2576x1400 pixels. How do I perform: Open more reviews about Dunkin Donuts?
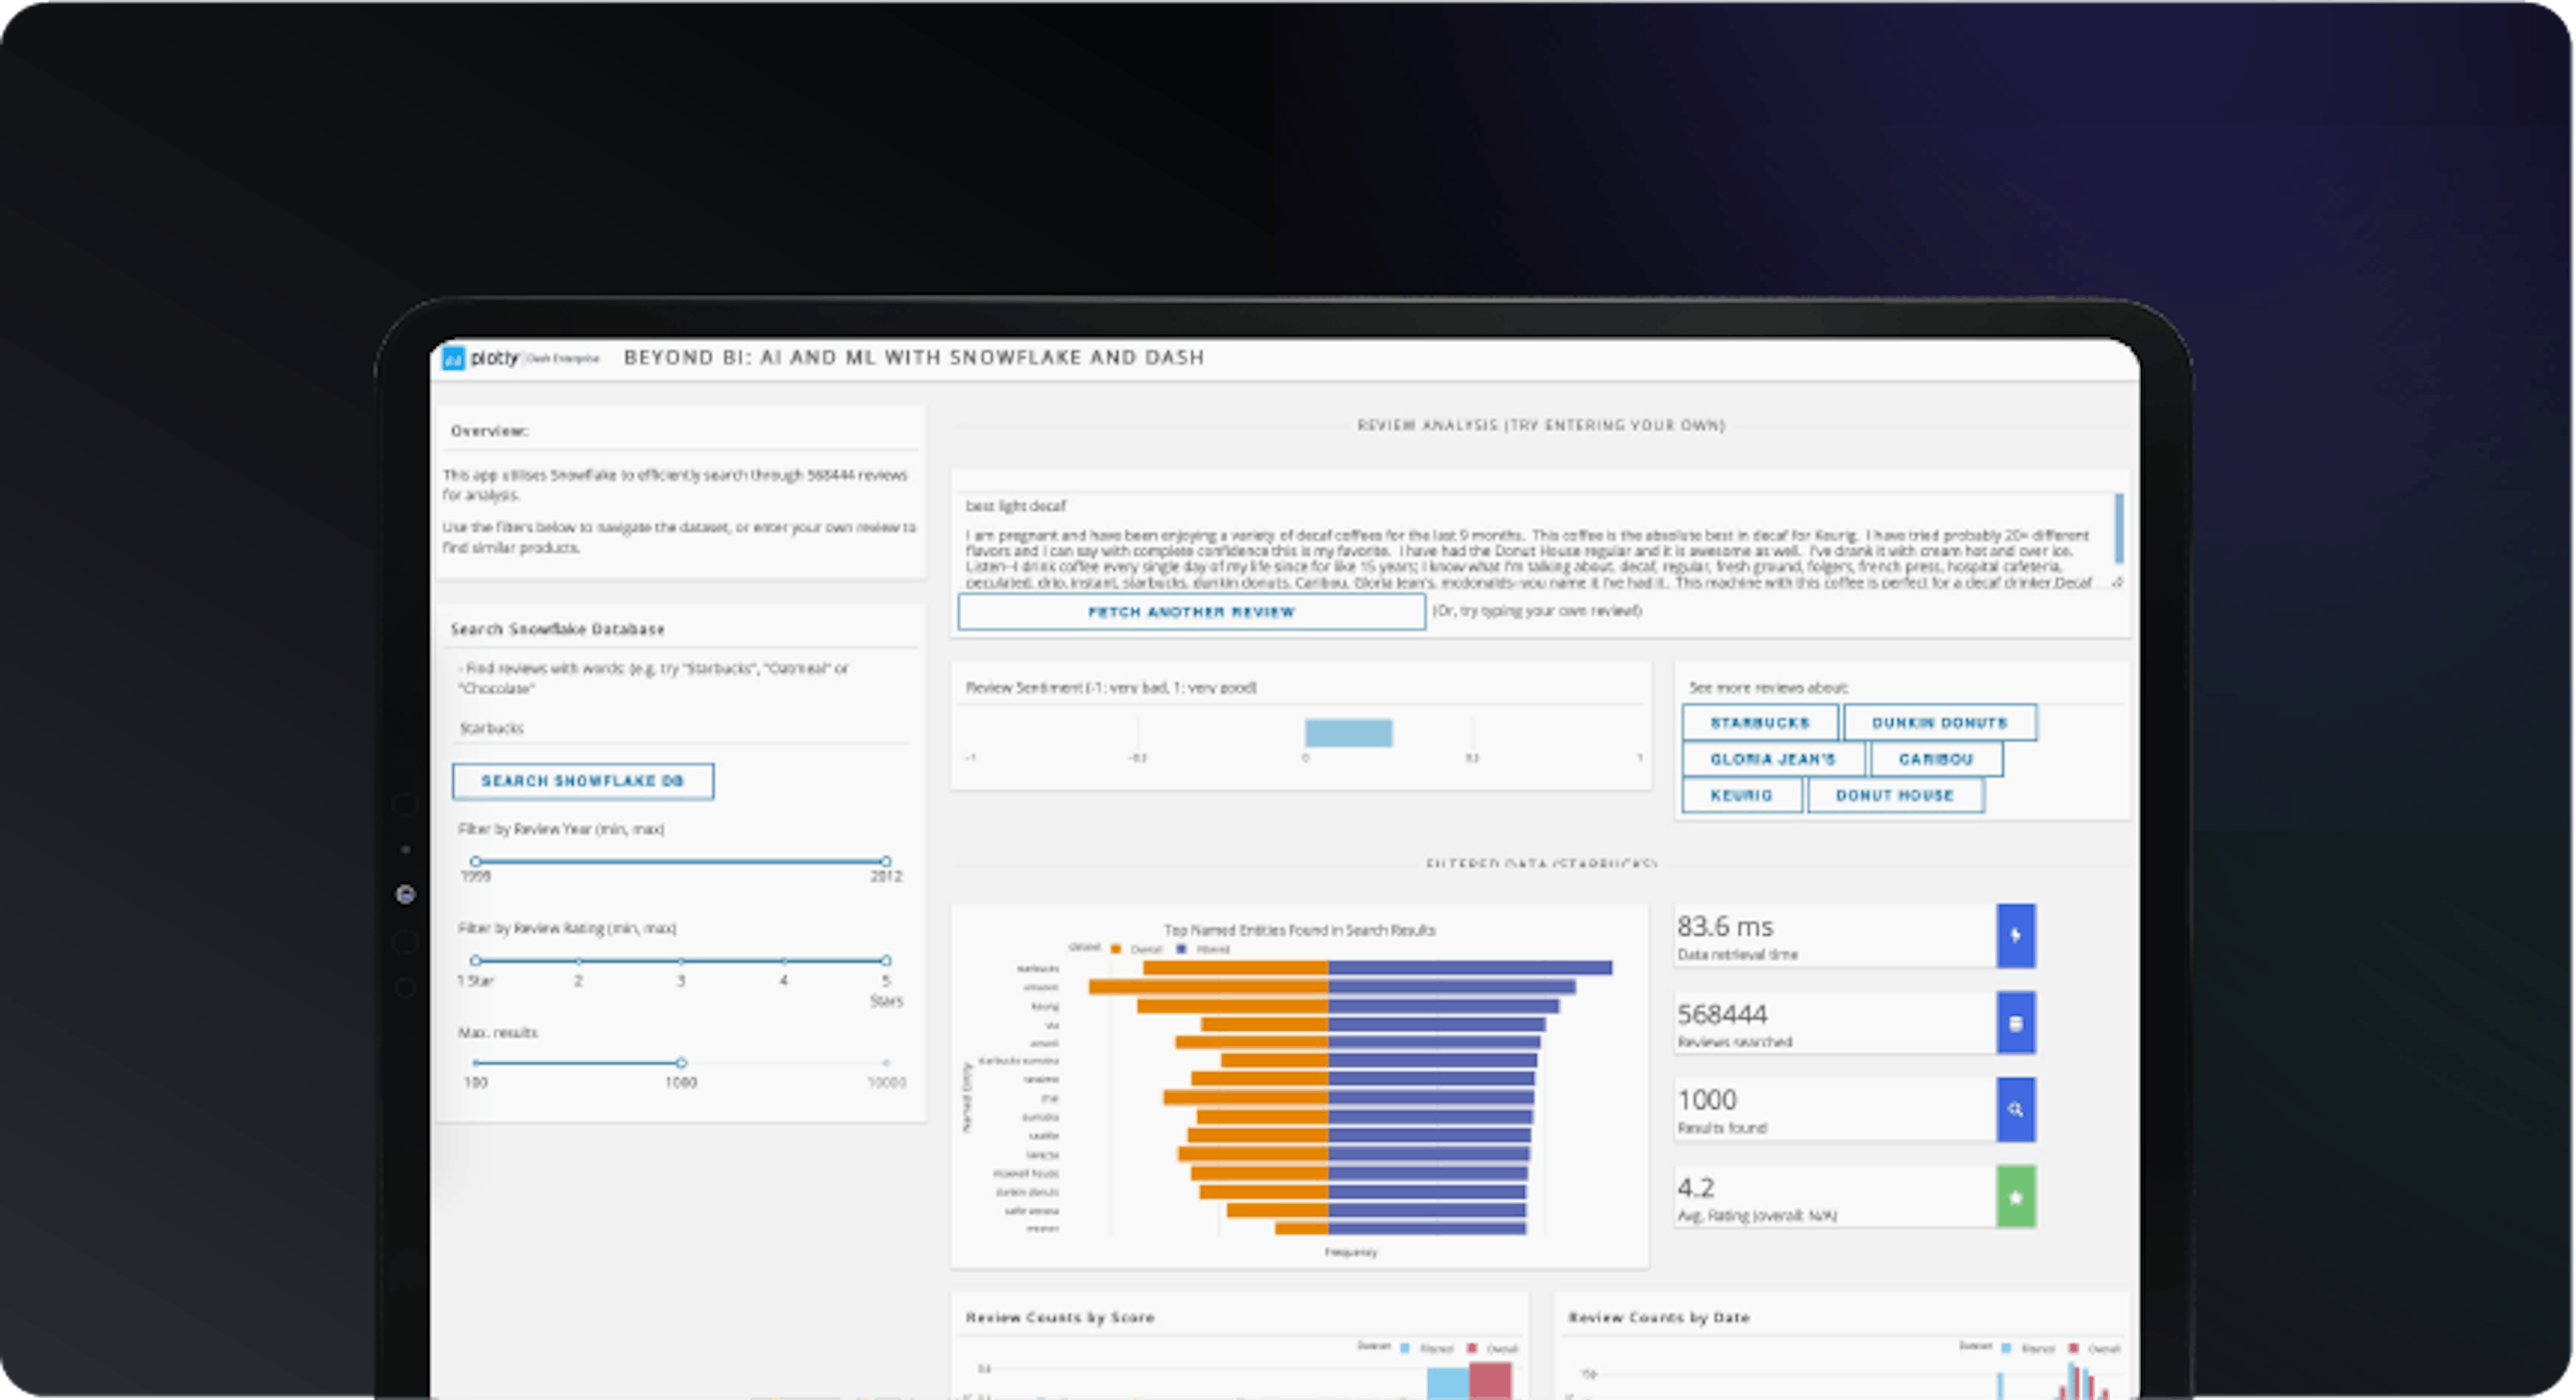(1940, 723)
